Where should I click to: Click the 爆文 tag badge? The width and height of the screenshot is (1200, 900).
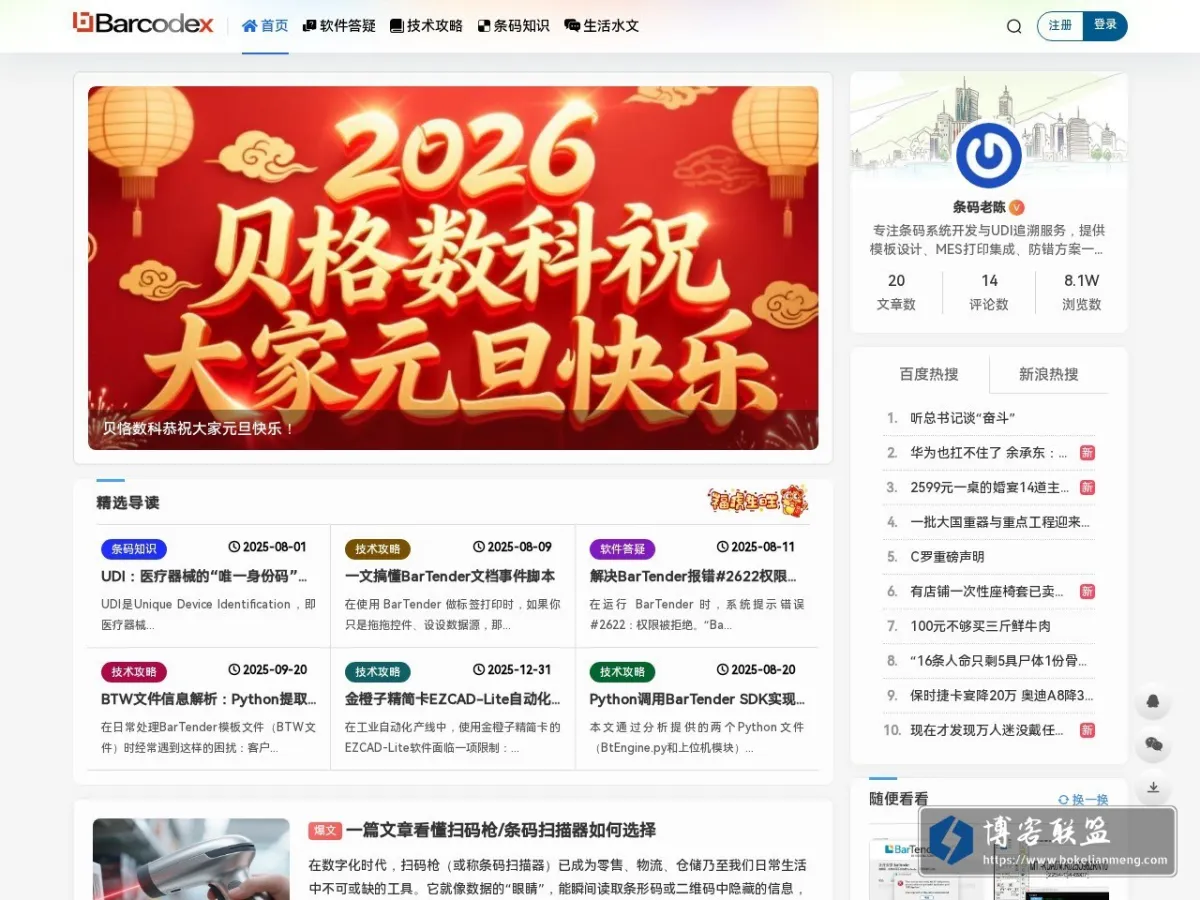(325, 831)
